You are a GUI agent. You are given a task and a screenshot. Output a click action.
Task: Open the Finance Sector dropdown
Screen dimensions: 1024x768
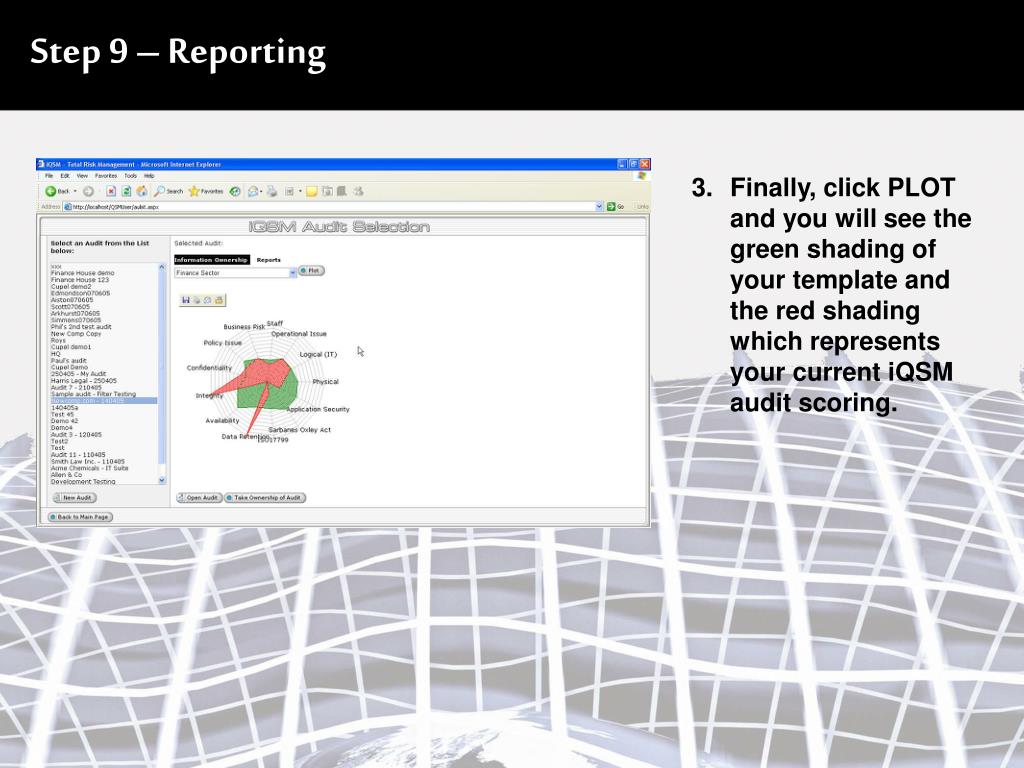click(236, 273)
